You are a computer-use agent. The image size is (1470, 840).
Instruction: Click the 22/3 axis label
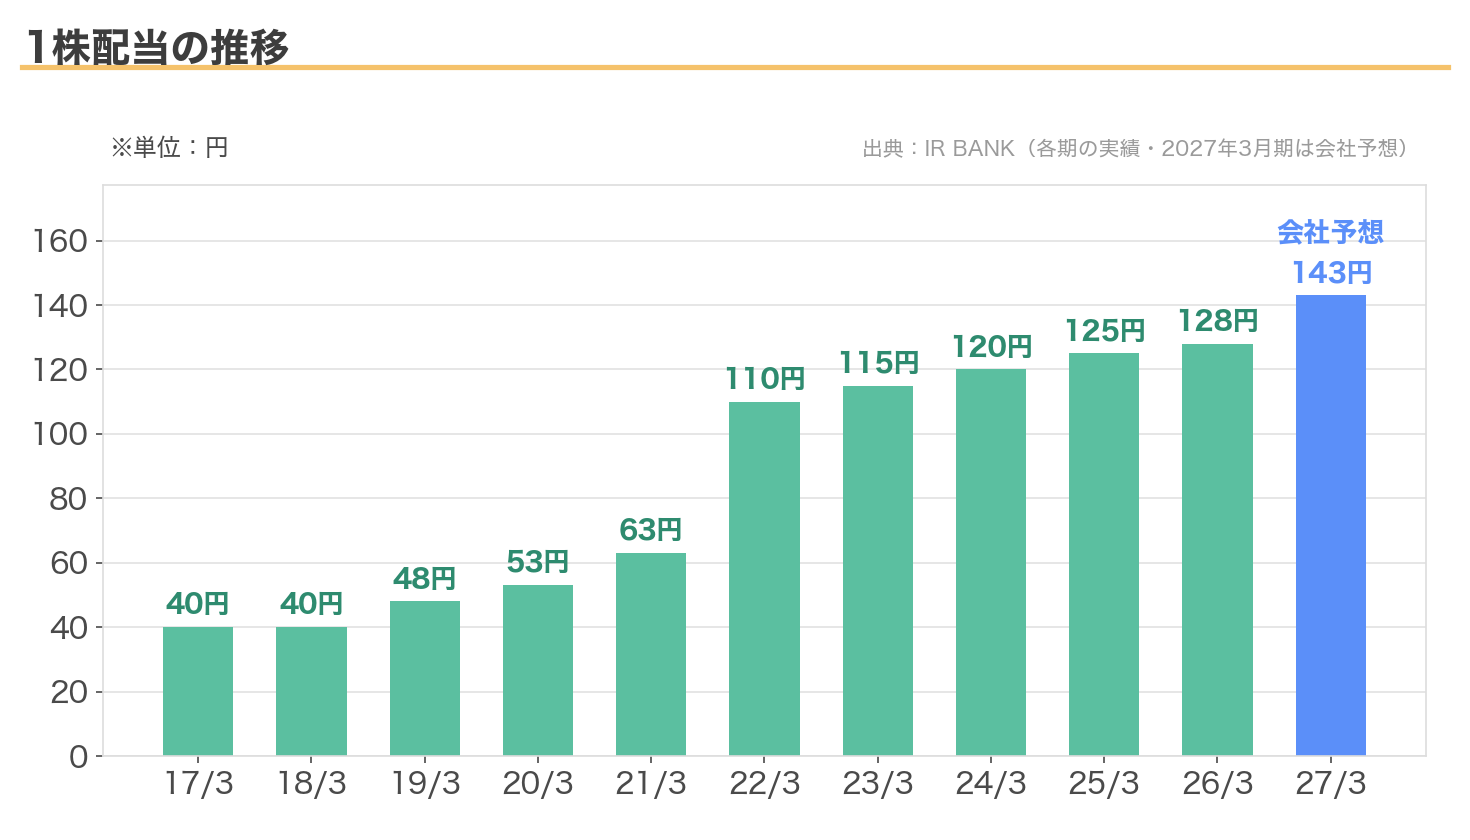coord(765,783)
